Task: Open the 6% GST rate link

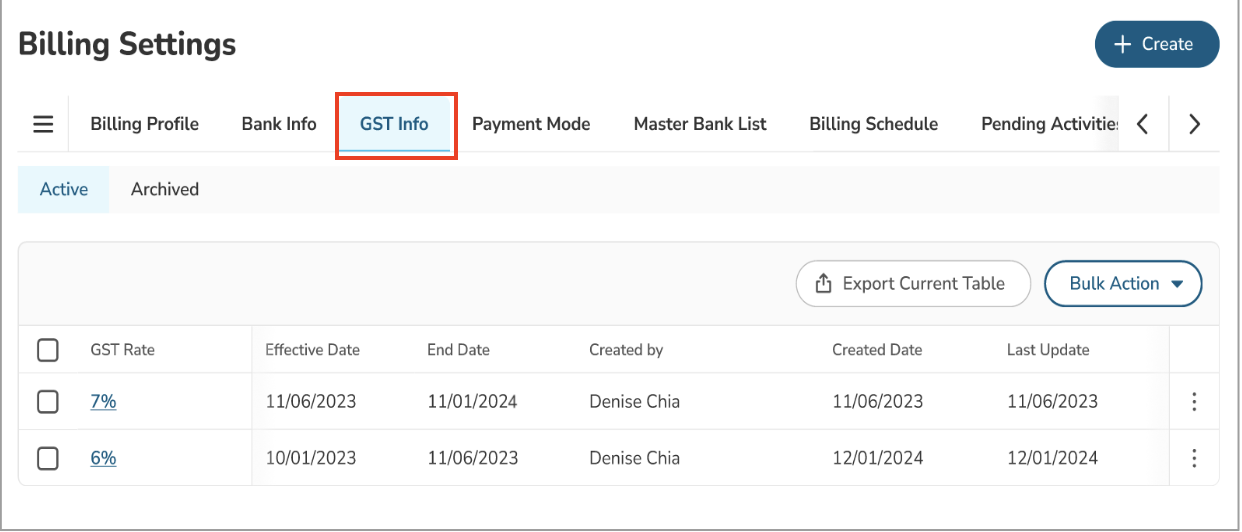Action: 103,458
